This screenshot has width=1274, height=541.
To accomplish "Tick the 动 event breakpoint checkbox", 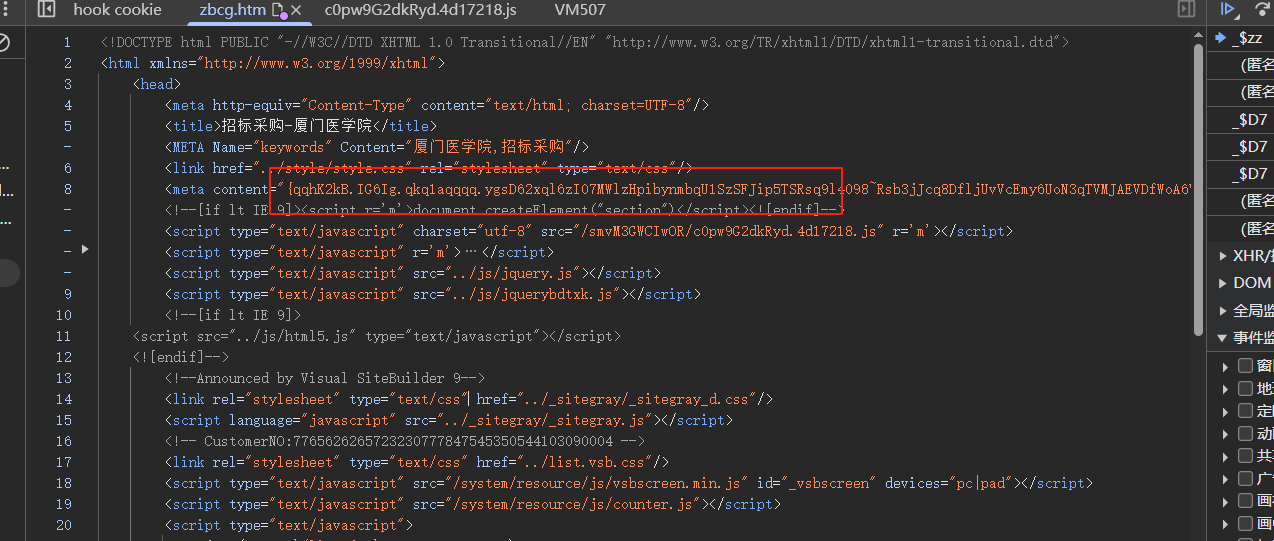I will [x=1245, y=433].
